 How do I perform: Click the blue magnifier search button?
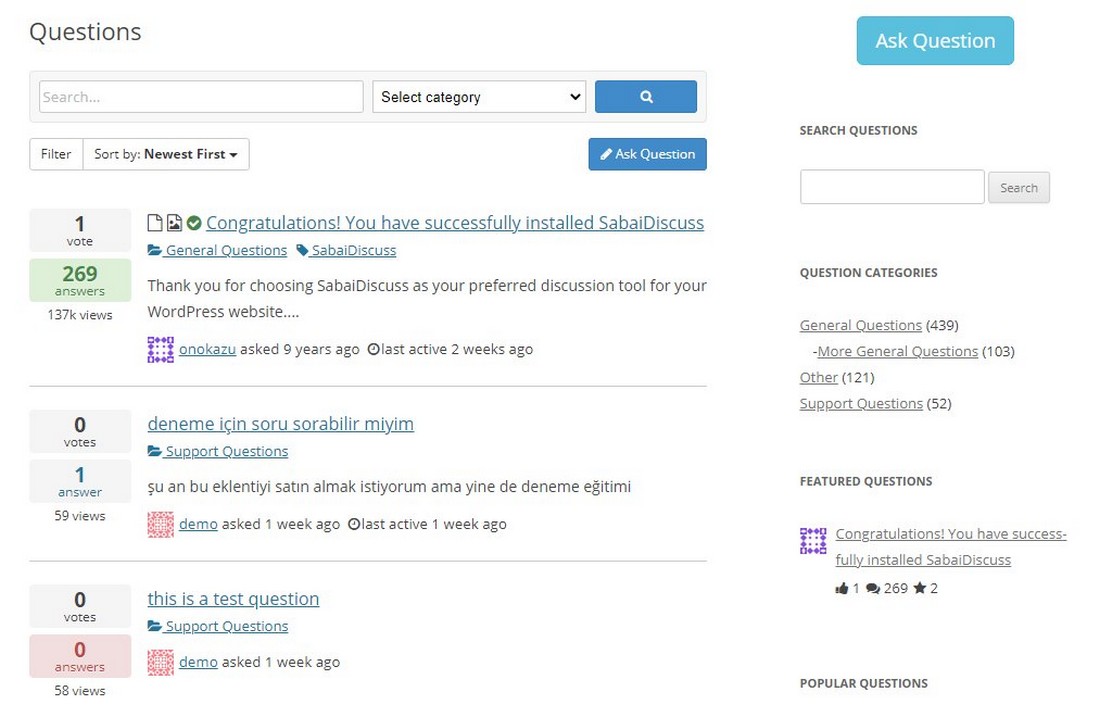645,97
